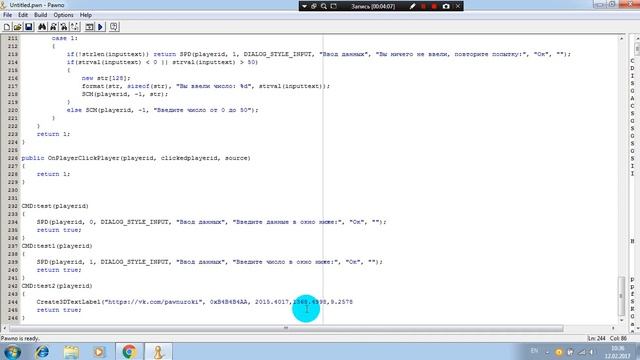Image resolution: width=640 pixels, height=360 pixels.
Task: Click the 'Col: 86' status bar entry
Action: (x=618, y=338)
